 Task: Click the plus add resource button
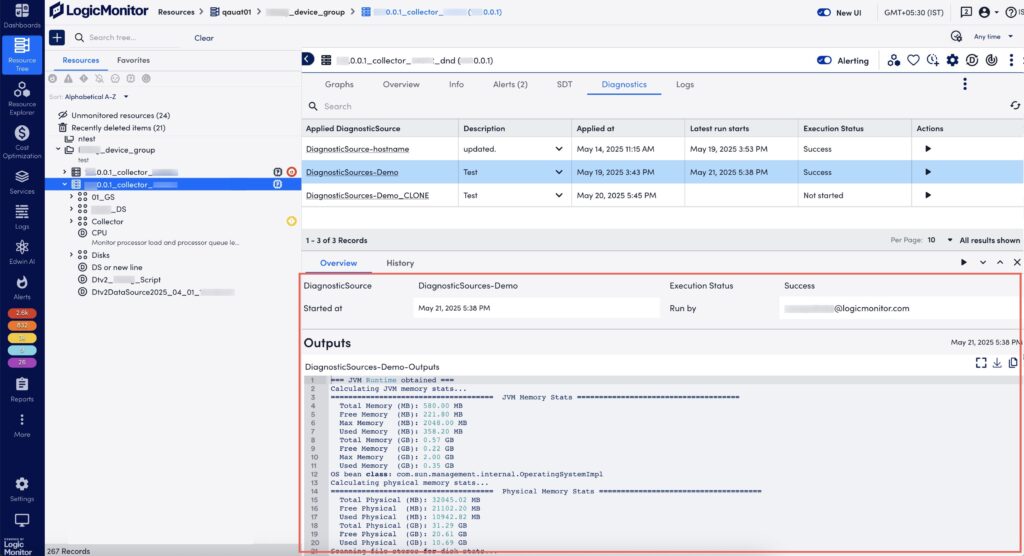pyautogui.click(x=57, y=37)
